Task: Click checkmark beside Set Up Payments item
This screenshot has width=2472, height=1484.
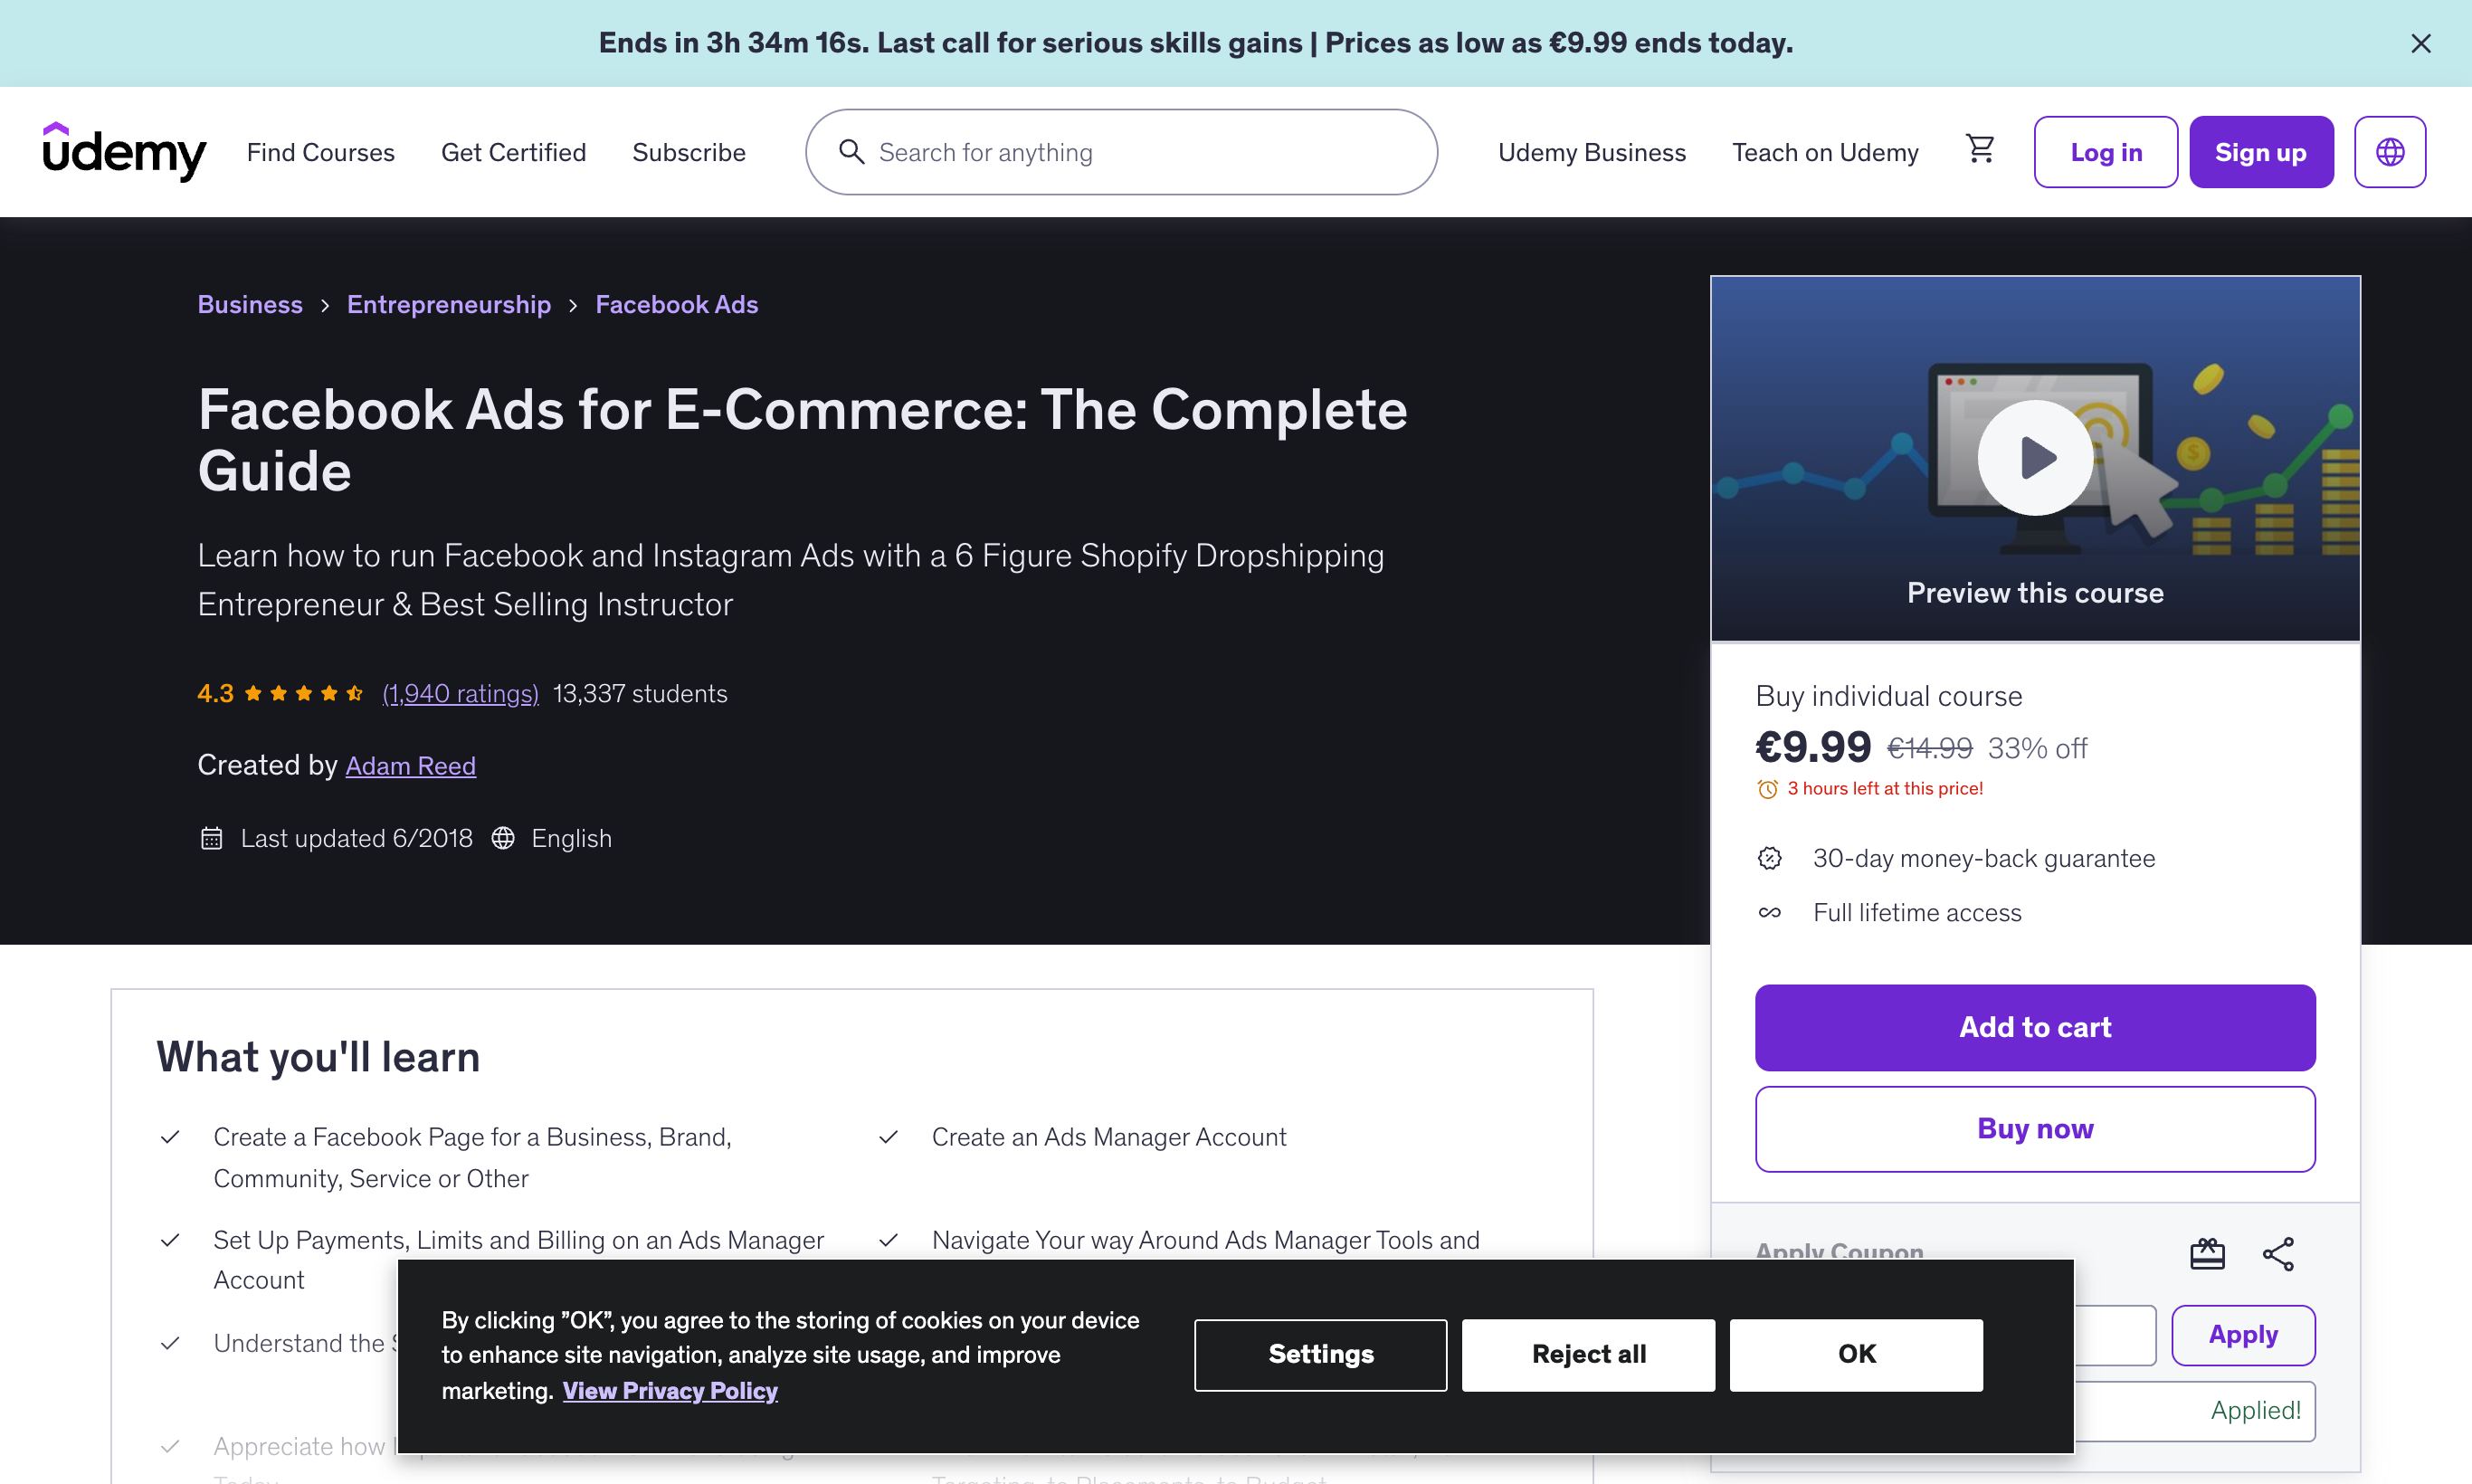Action: (x=170, y=1240)
